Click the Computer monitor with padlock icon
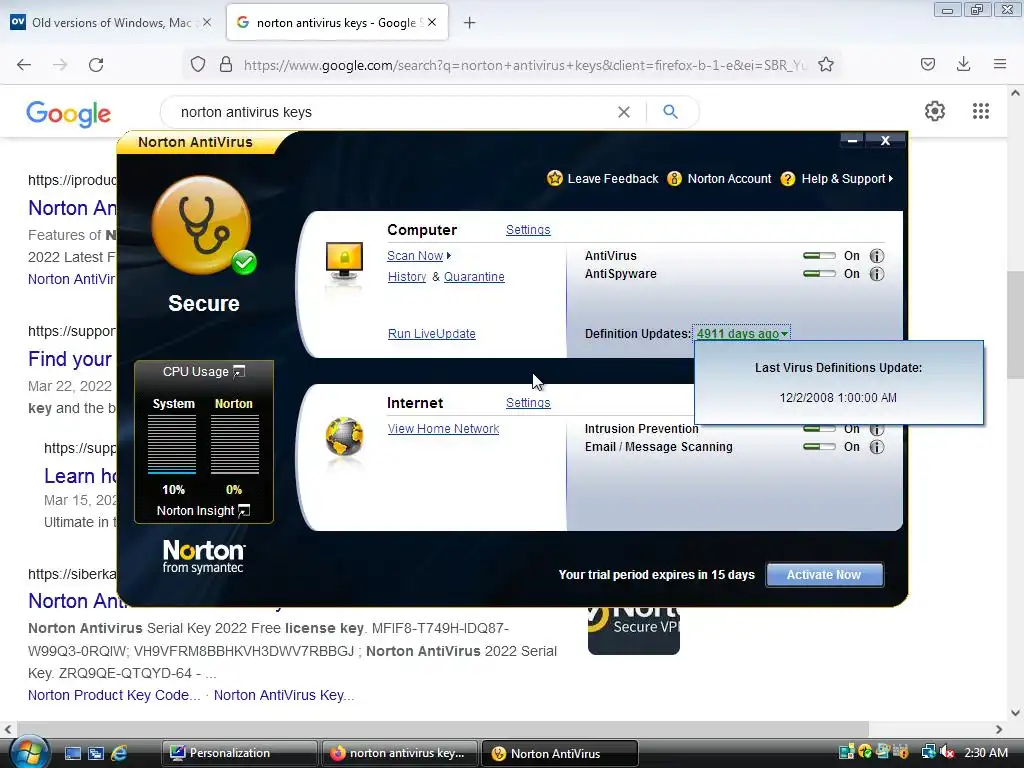 tap(344, 263)
